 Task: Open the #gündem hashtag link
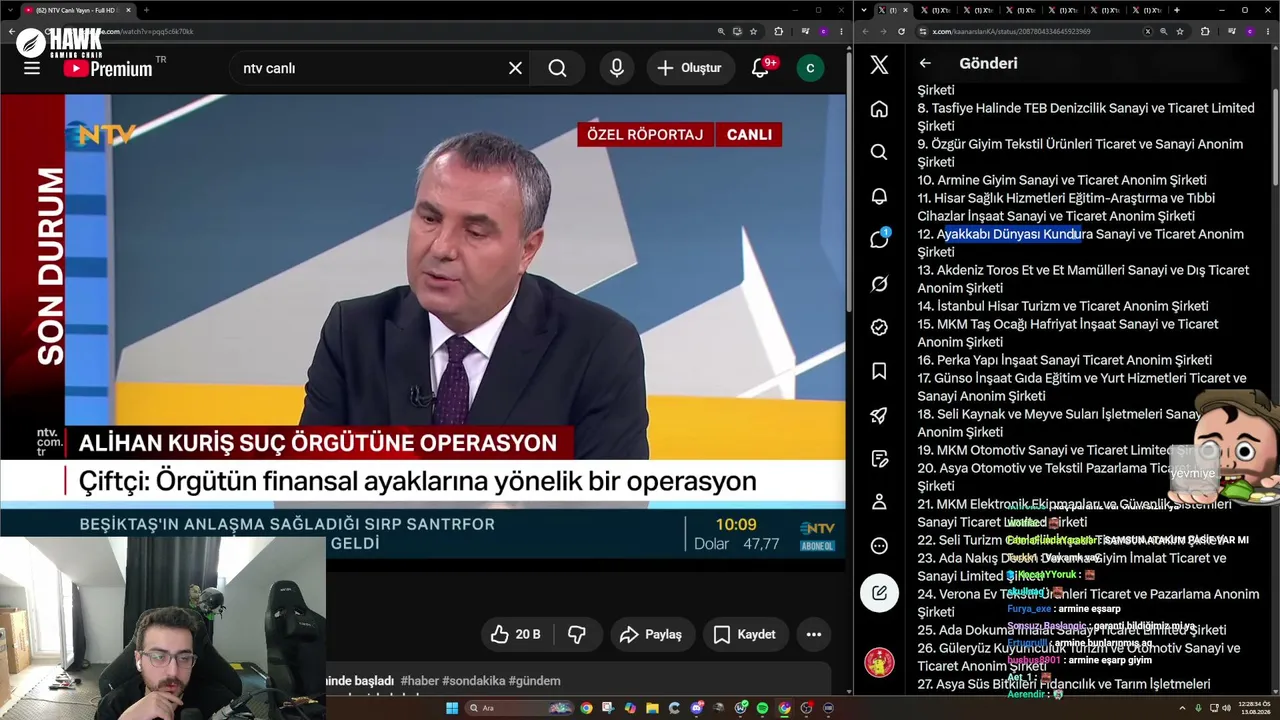coord(534,681)
